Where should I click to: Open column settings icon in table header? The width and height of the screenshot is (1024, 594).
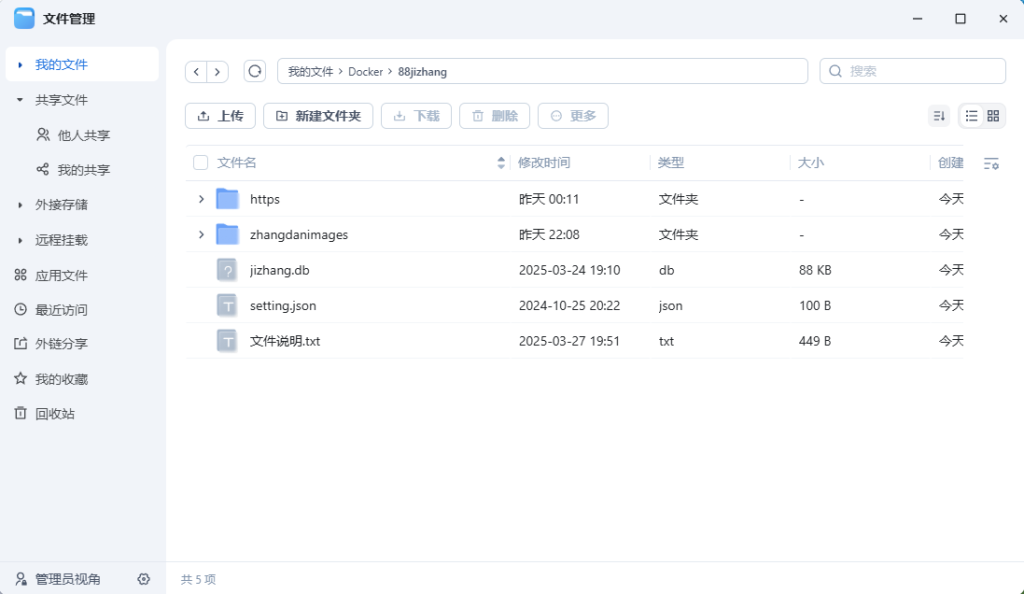pos(991,163)
